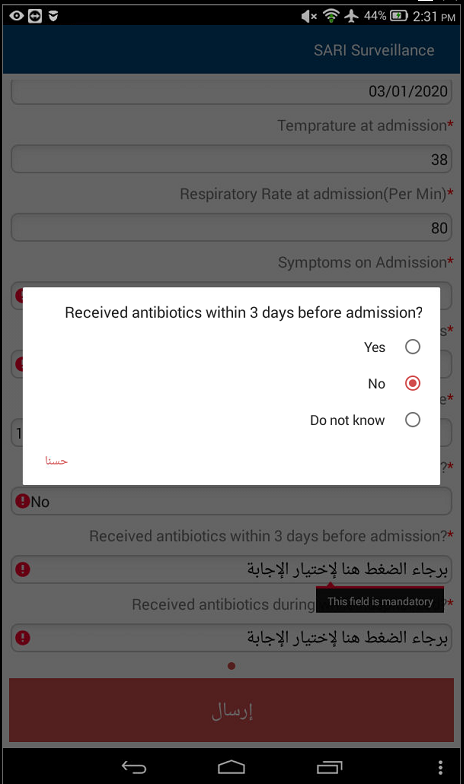Tap the muted speaker icon in status bar
The width and height of the screenshot is (464, 784).
coord(309,16)
